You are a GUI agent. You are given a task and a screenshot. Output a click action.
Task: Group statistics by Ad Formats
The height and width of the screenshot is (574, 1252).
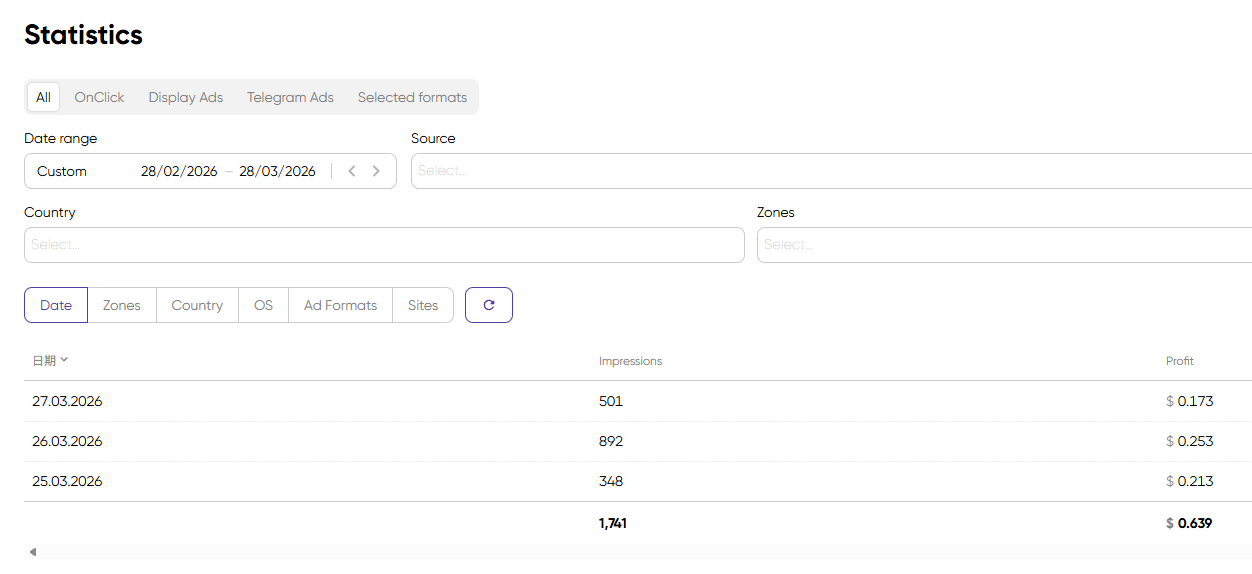[340, 305]
